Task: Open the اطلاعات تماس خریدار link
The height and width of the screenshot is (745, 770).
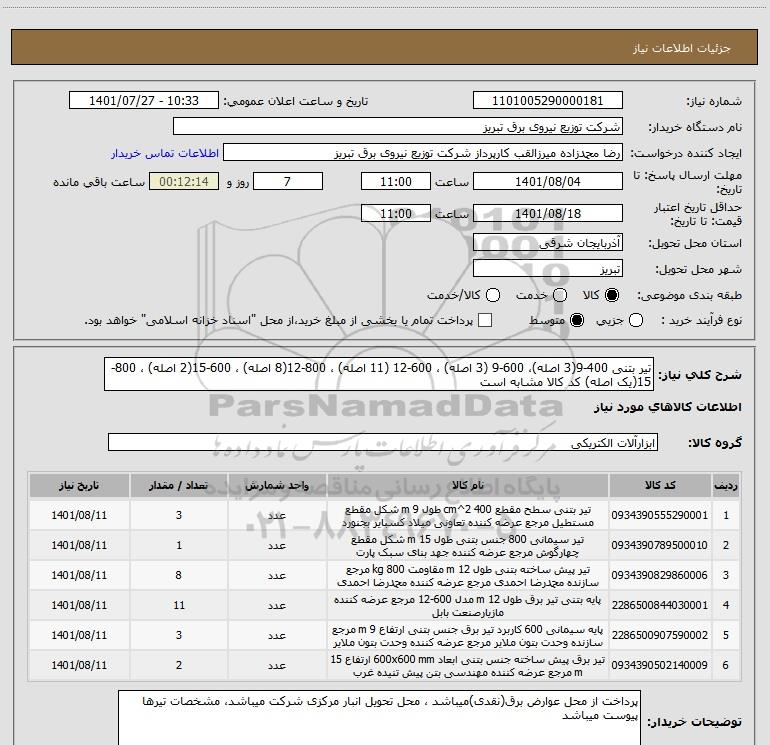Action: pyautogui.click(x=165, y=153)
